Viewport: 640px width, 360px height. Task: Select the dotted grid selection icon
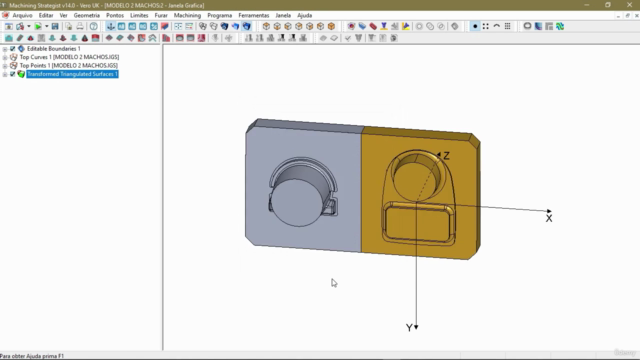pyautogui.click(x=507, y=27)
